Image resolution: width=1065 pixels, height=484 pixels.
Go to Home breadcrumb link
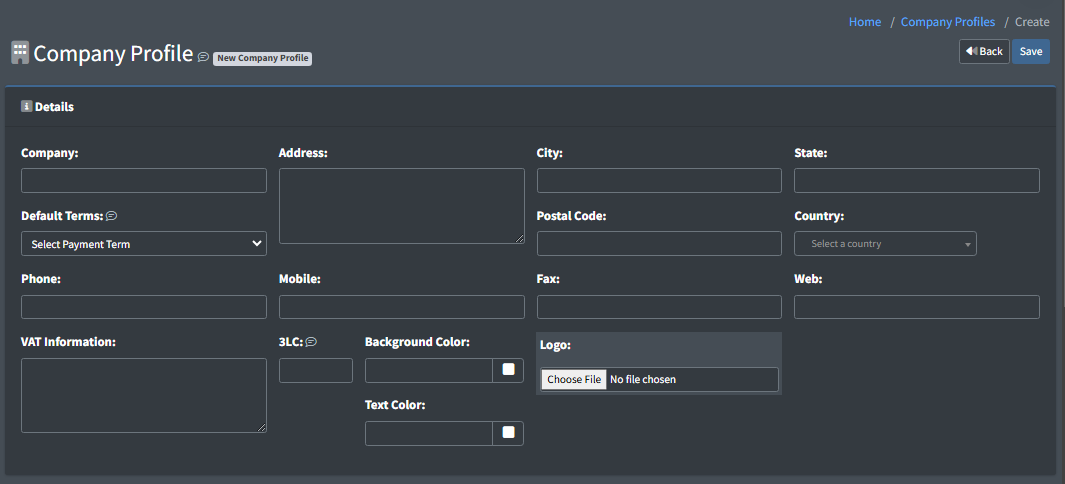(x=865, y=22)
